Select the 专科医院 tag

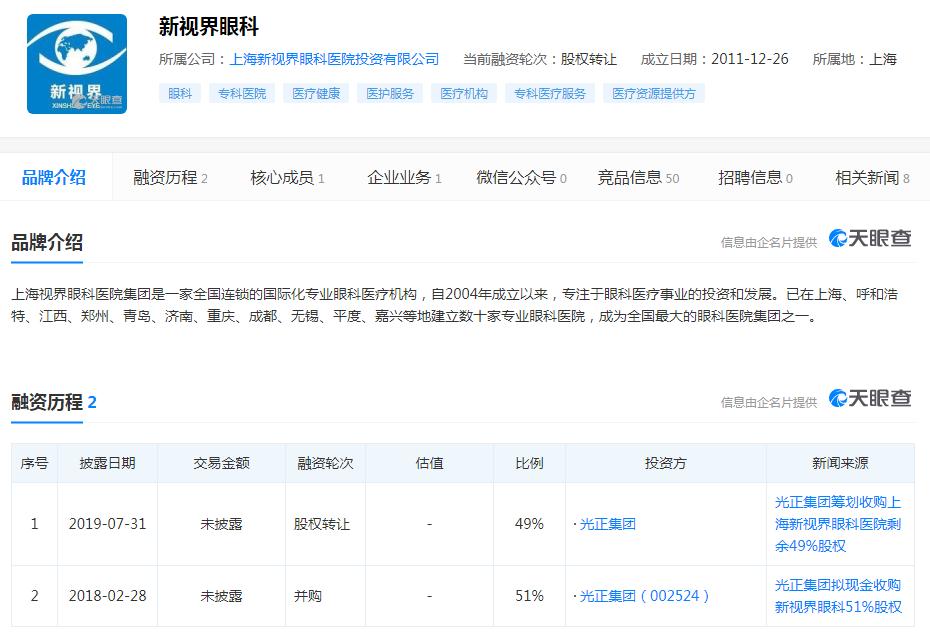(242, 93)
